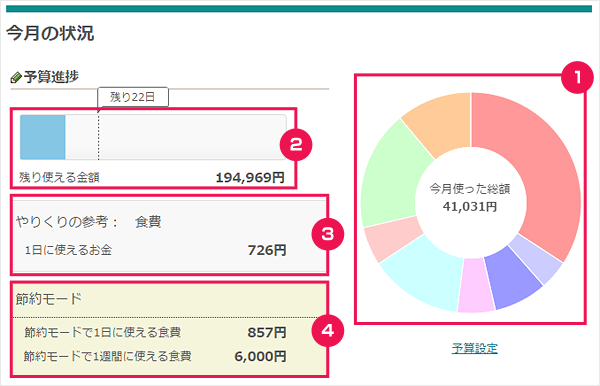Click the やりくりの参考 食費 heading
The width and height of the screenshot is (600, 386).
point(88,222)
